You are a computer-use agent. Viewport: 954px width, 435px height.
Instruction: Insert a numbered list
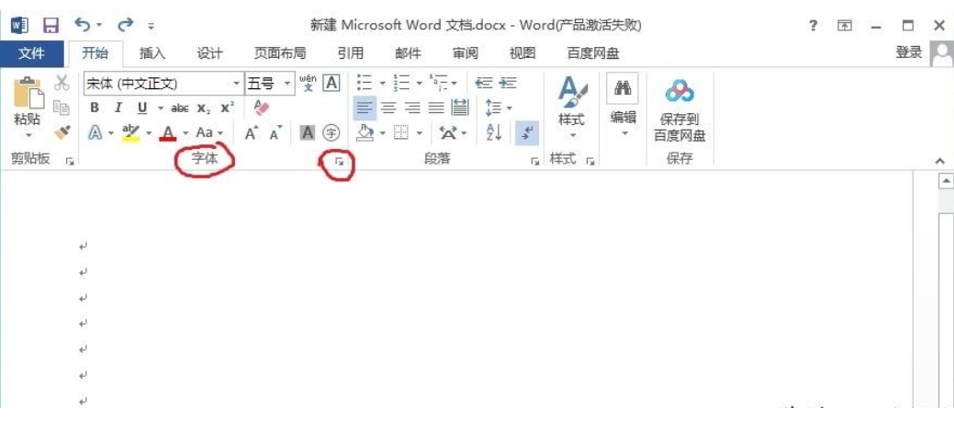tap(402, 83)
